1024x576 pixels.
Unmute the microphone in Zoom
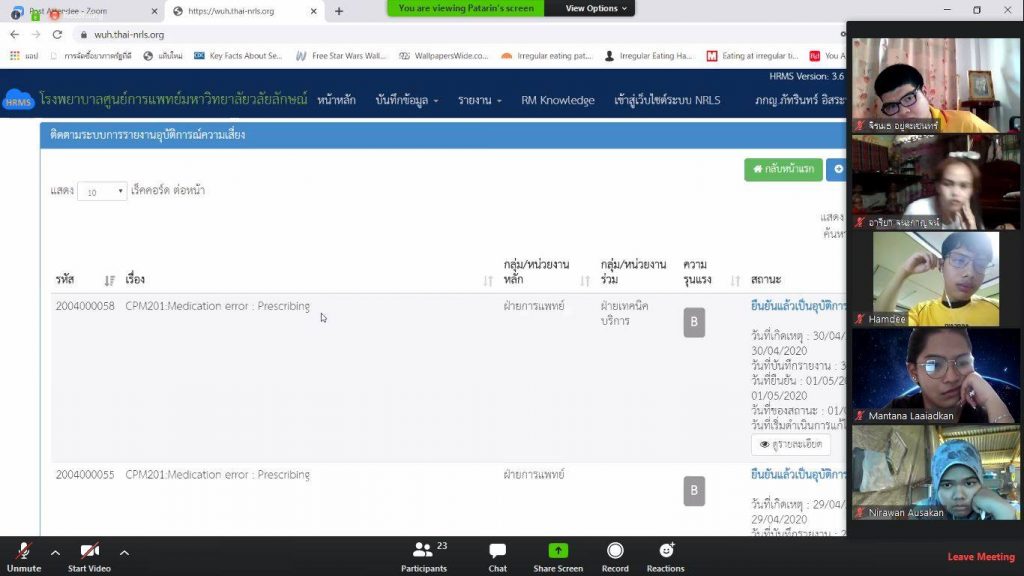click(23, 551)
